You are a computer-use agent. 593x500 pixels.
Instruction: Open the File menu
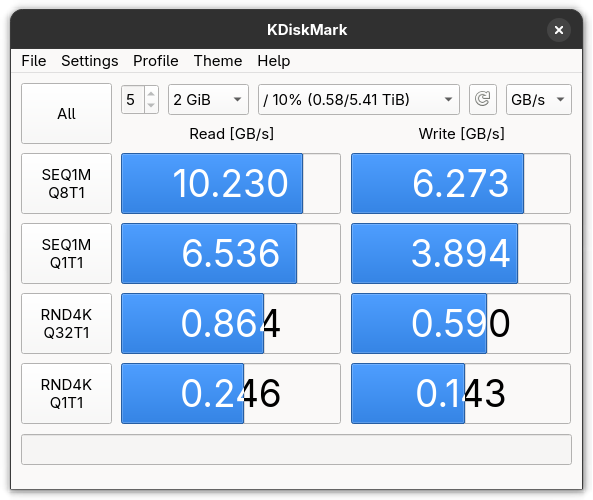[34, 61]
